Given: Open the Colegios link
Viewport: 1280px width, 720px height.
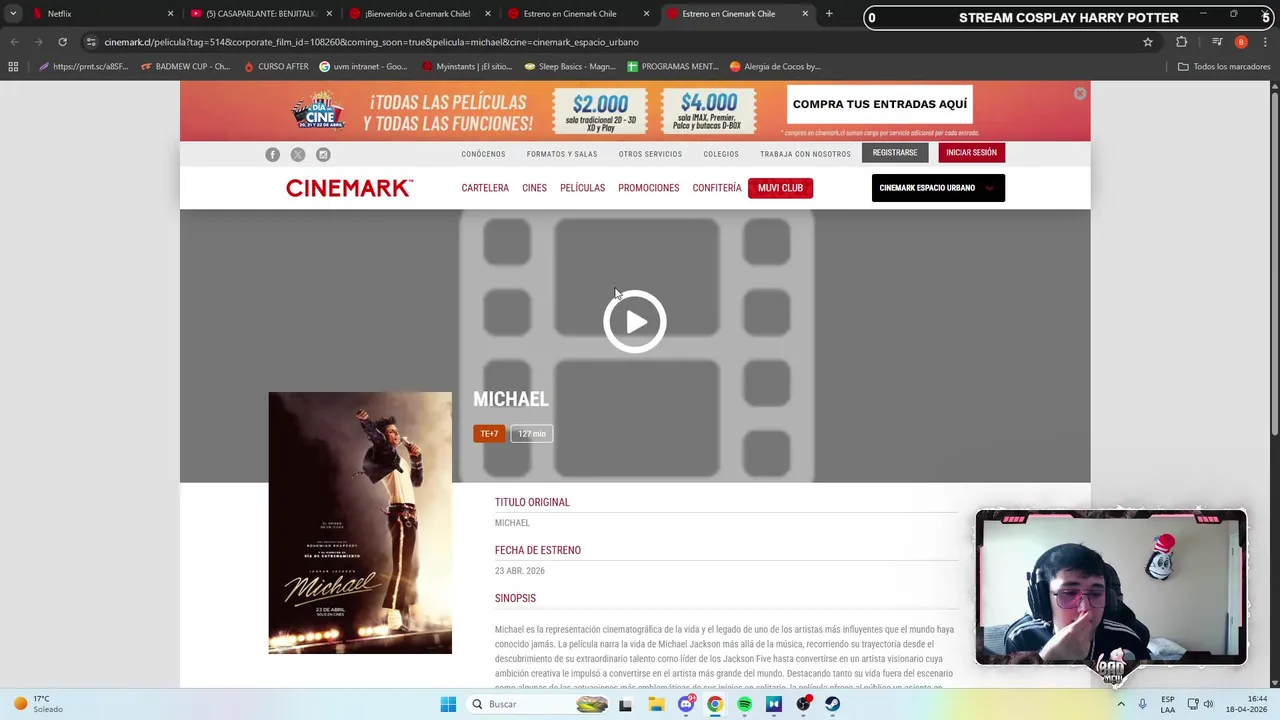Looking at the screenshot, I should pos(721,154).
